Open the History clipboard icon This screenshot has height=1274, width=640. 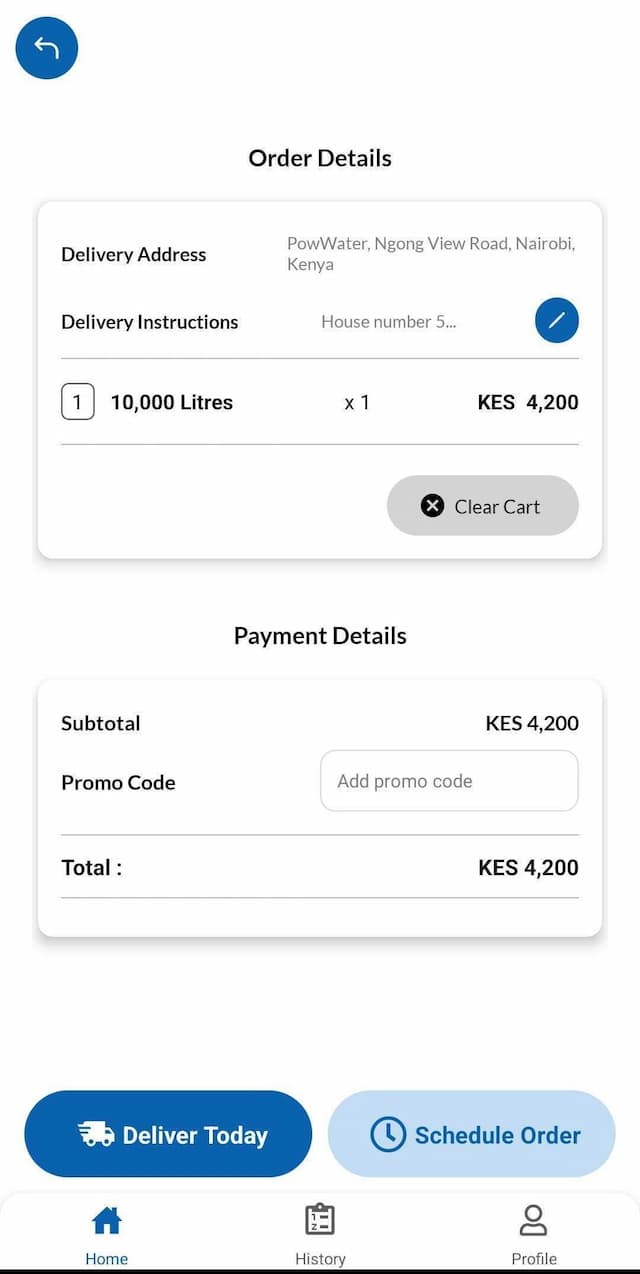coord(320,1220)
